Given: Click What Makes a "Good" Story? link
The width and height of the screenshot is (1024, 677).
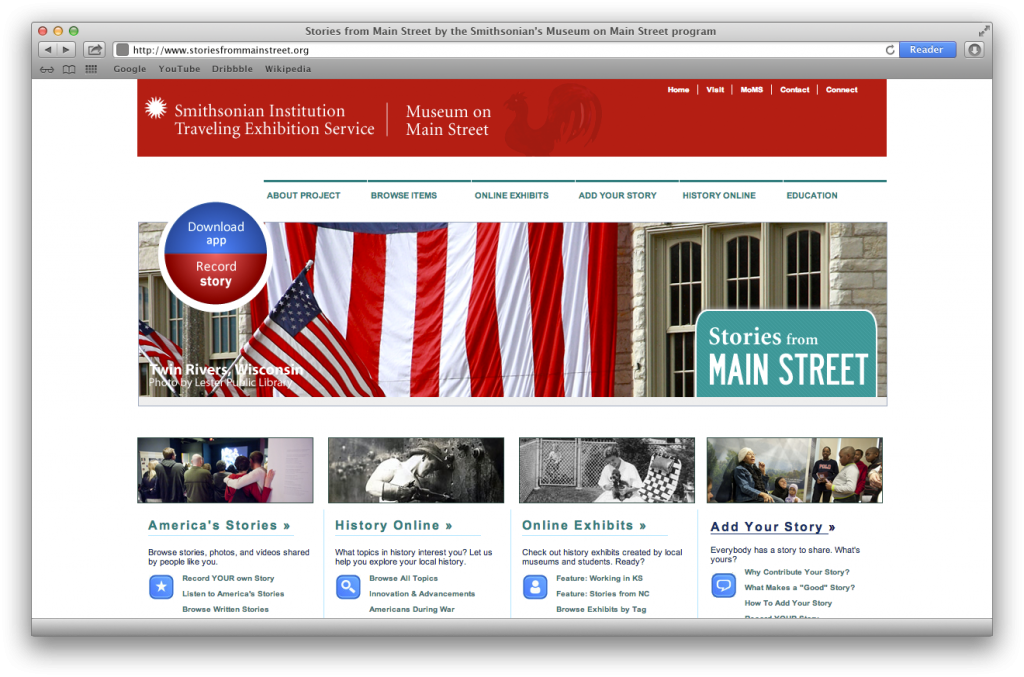Looking at the screenshot, I should (x=799, y=588).
